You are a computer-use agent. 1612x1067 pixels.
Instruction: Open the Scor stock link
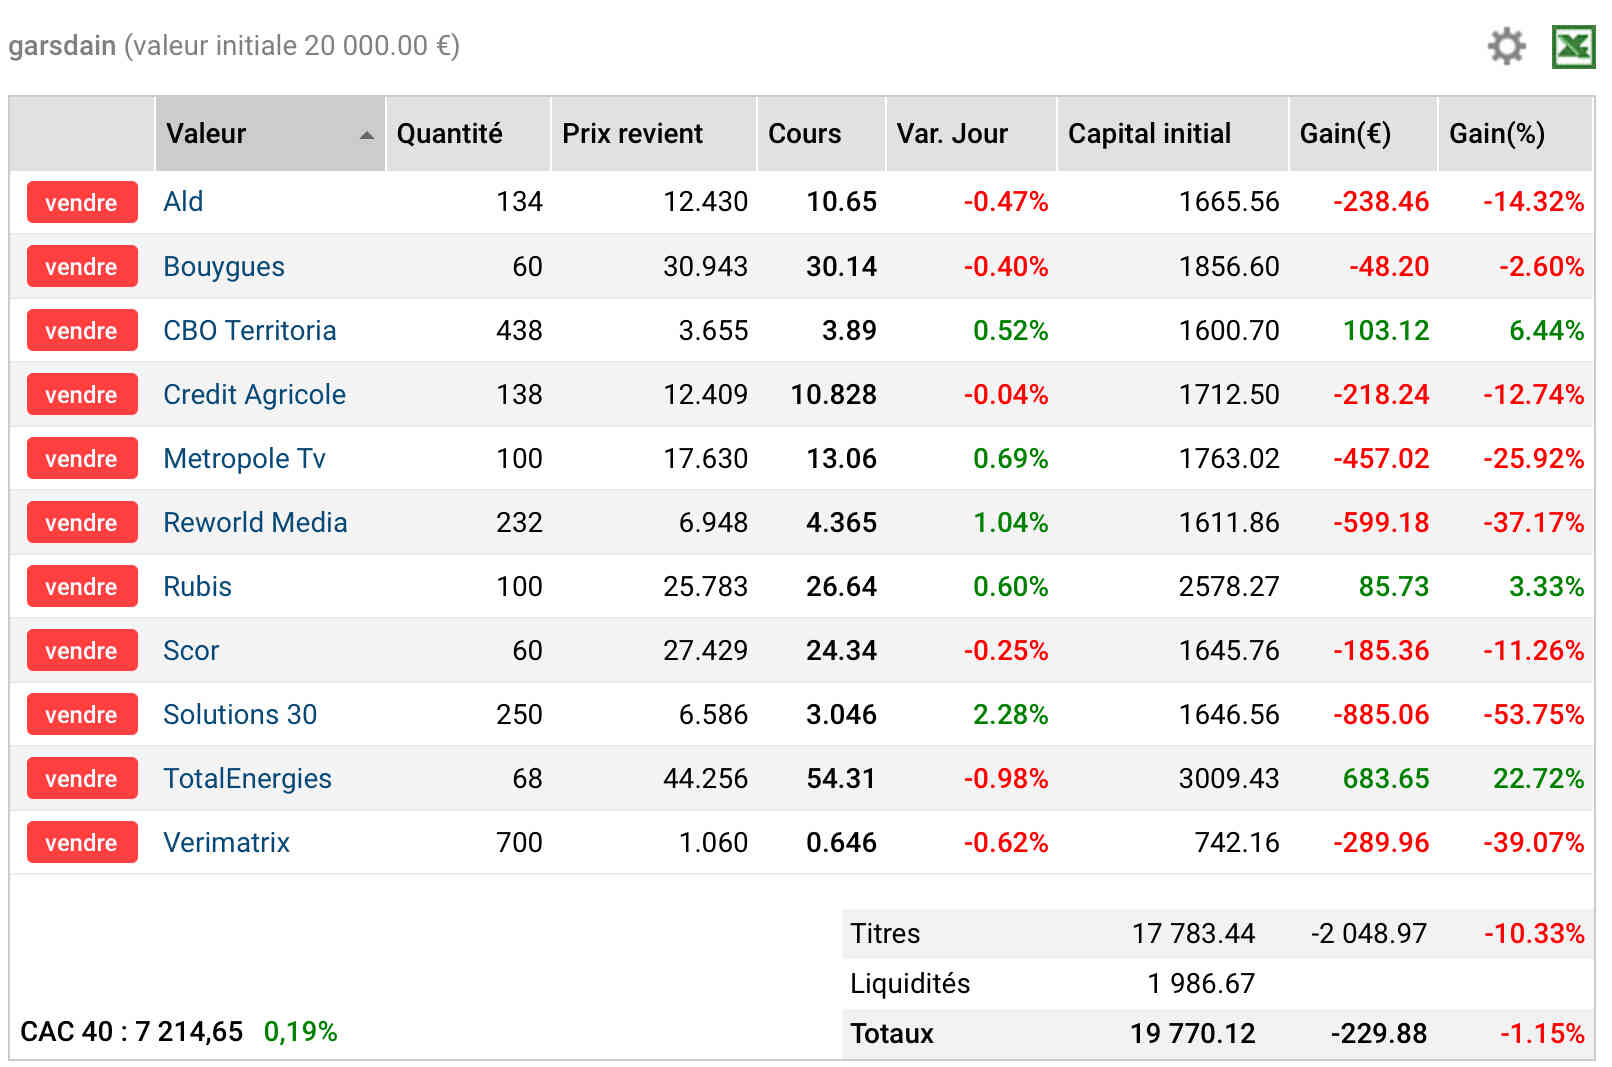coord(191,650)
